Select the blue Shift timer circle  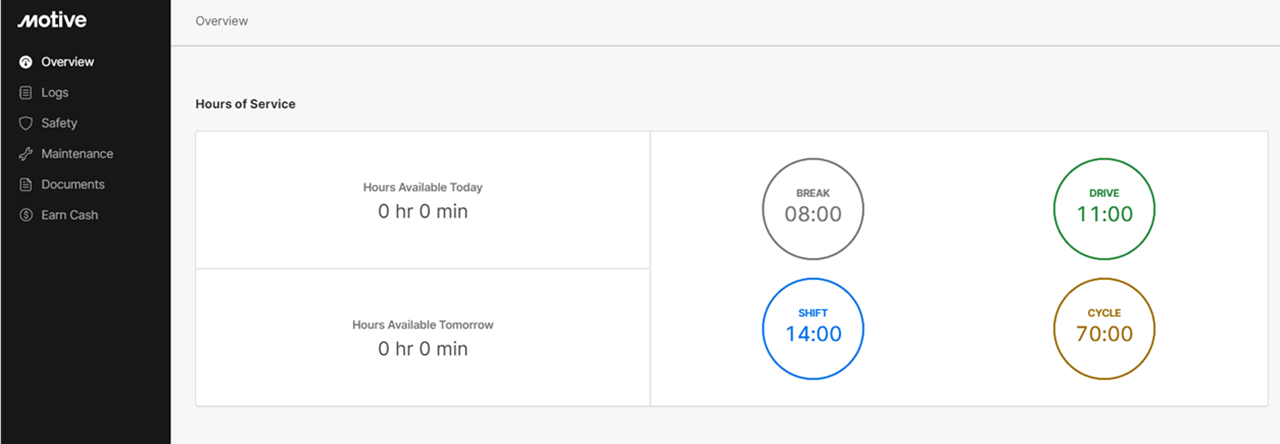click(813, 329)
